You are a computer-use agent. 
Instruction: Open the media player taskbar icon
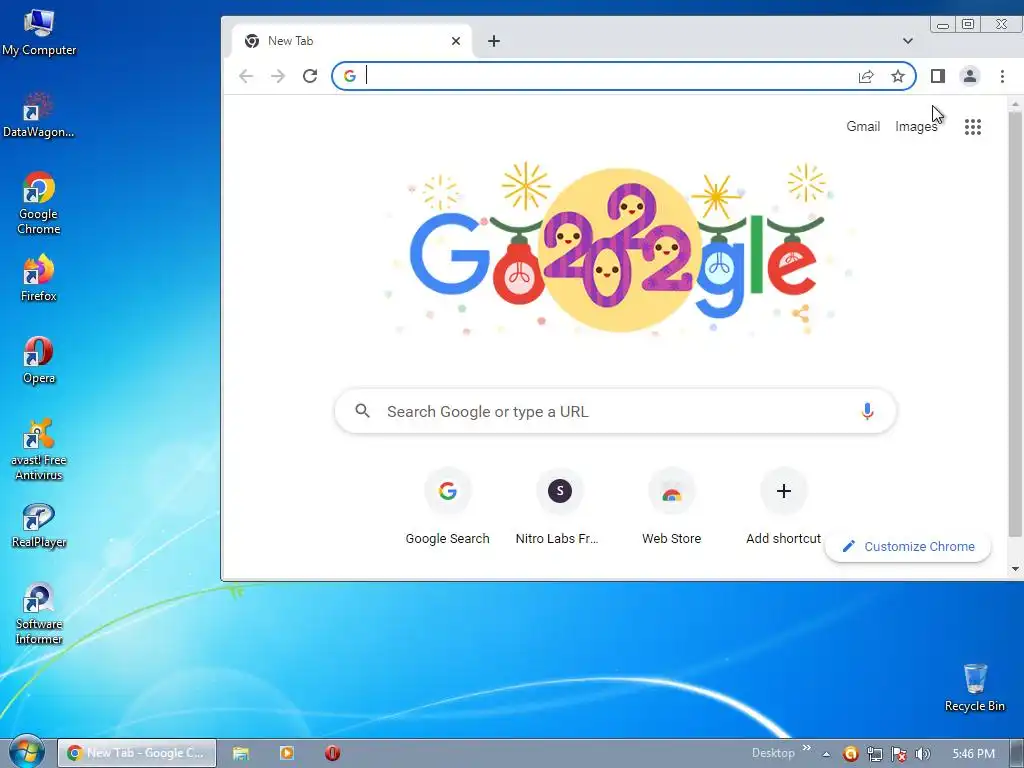[287, 753]
